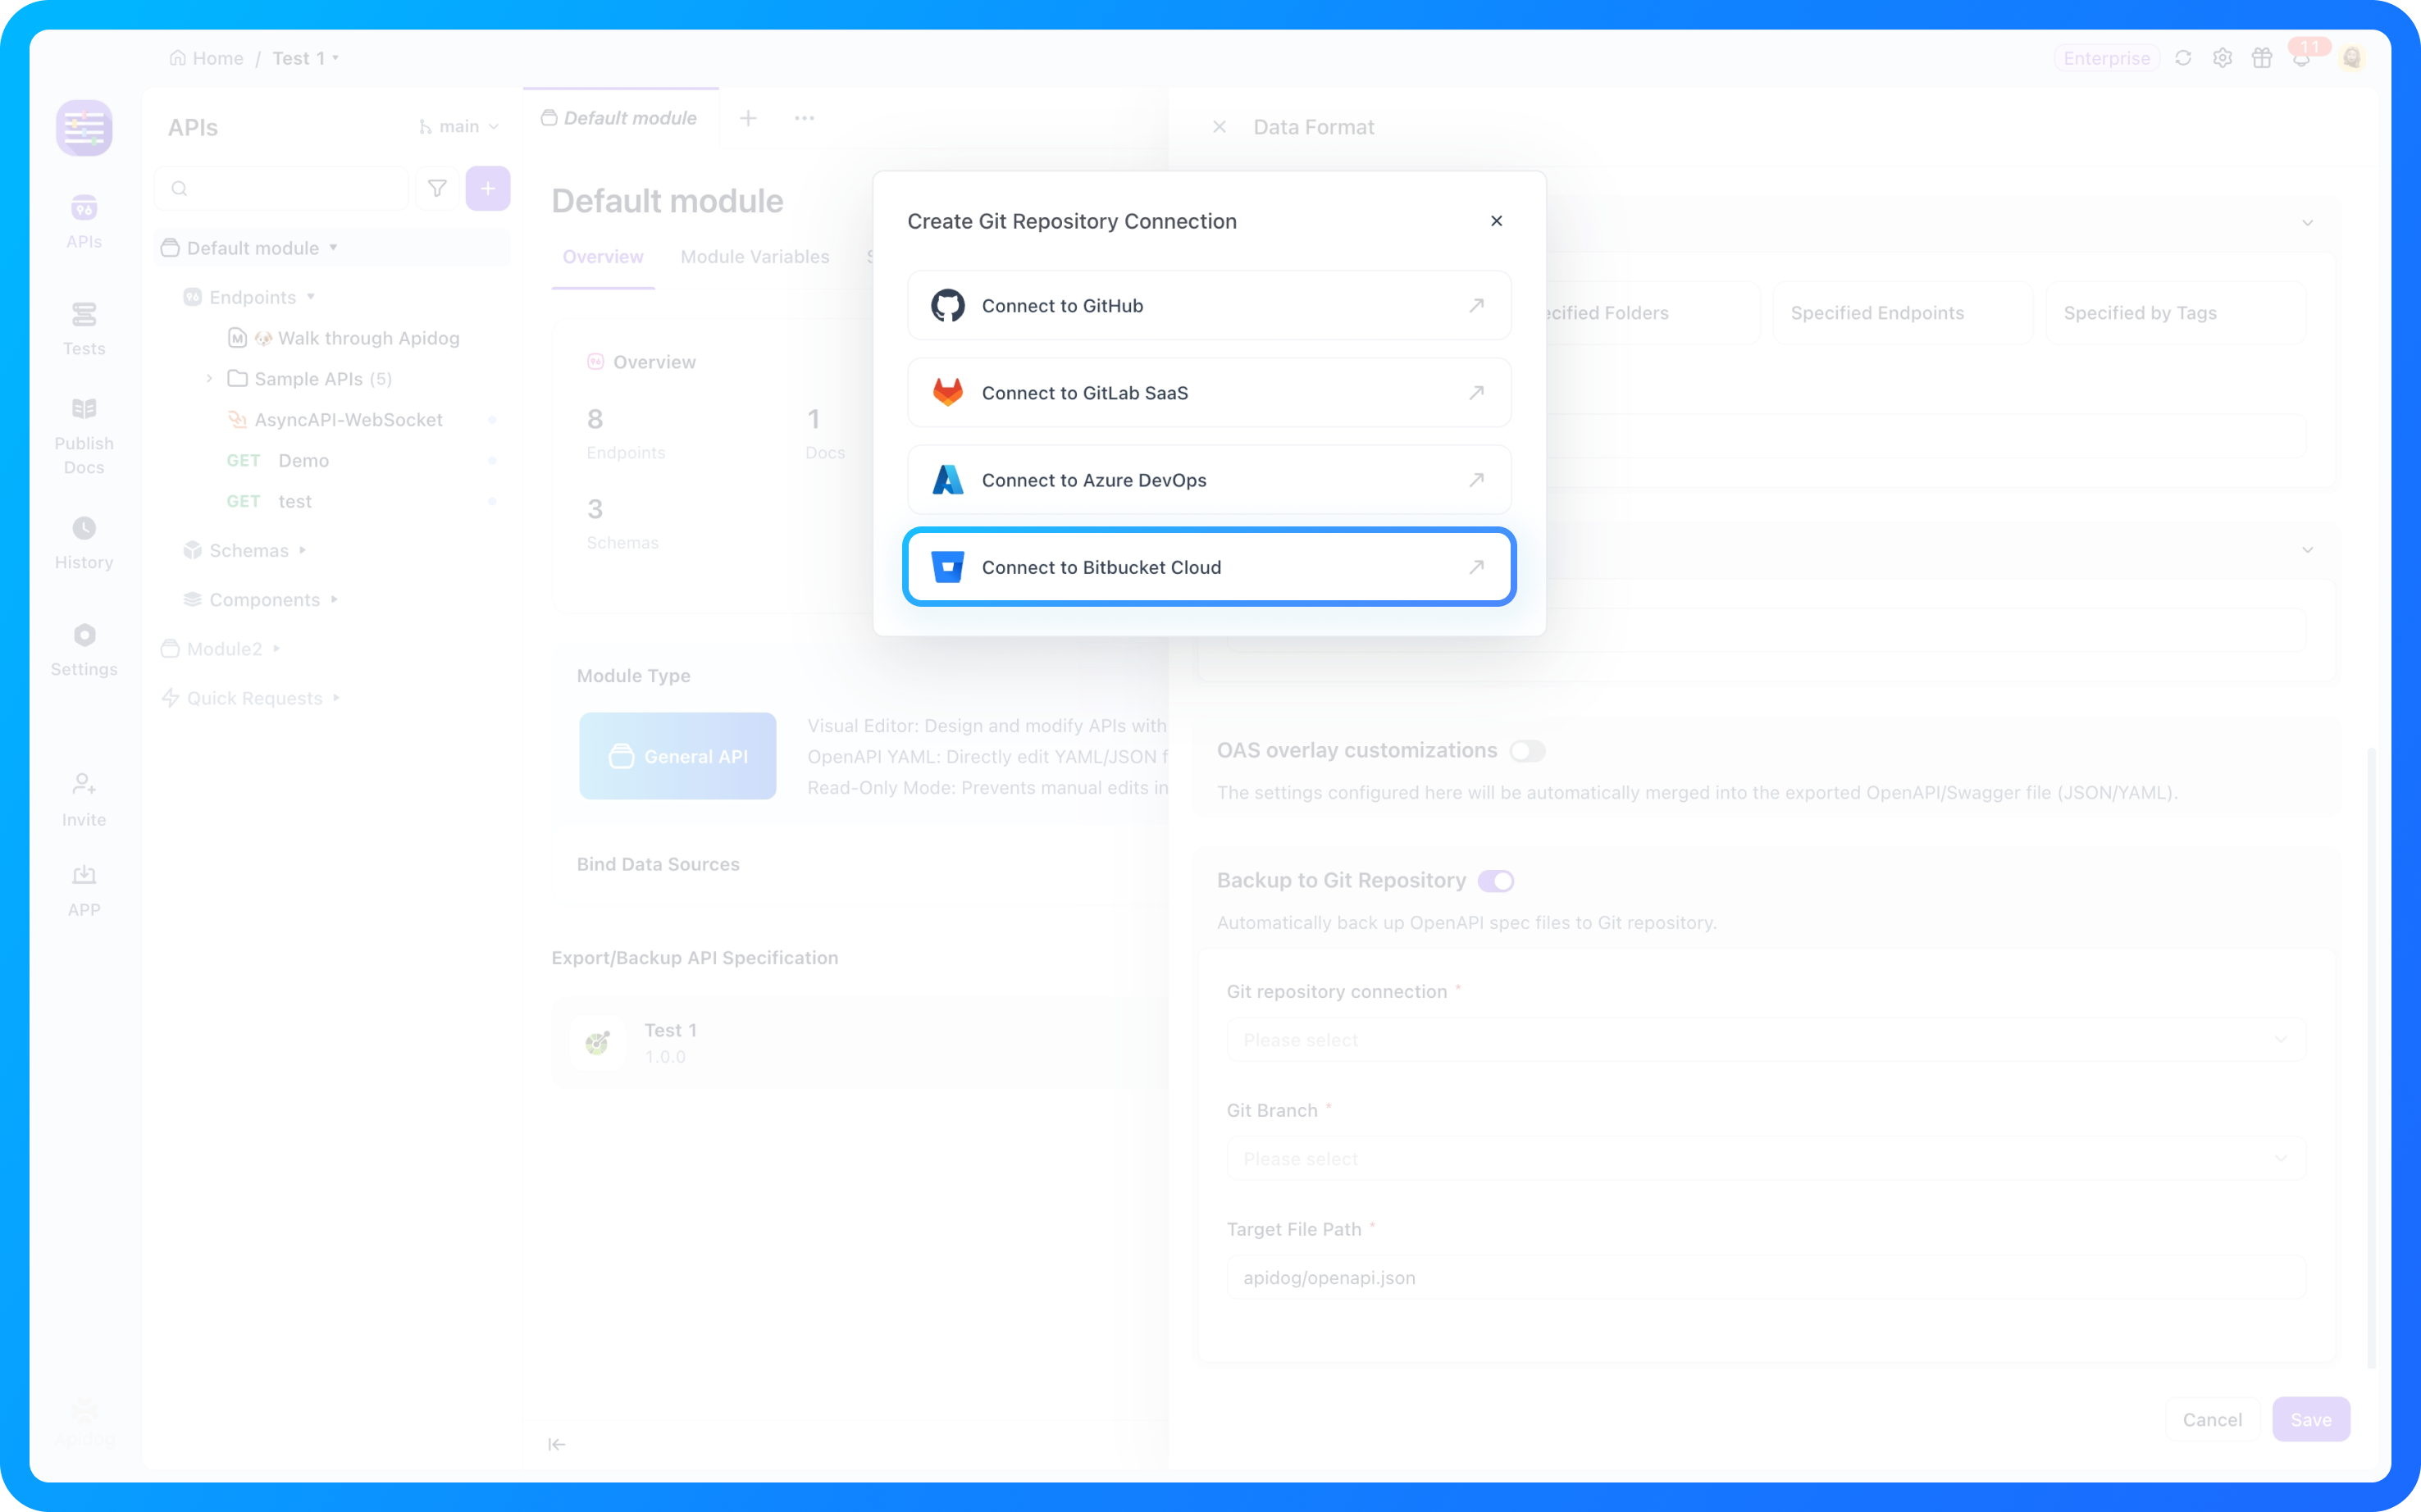This screenshot has height=1512, width=2421.
Task: Open the notifications bell
Action: [2301, 58]
